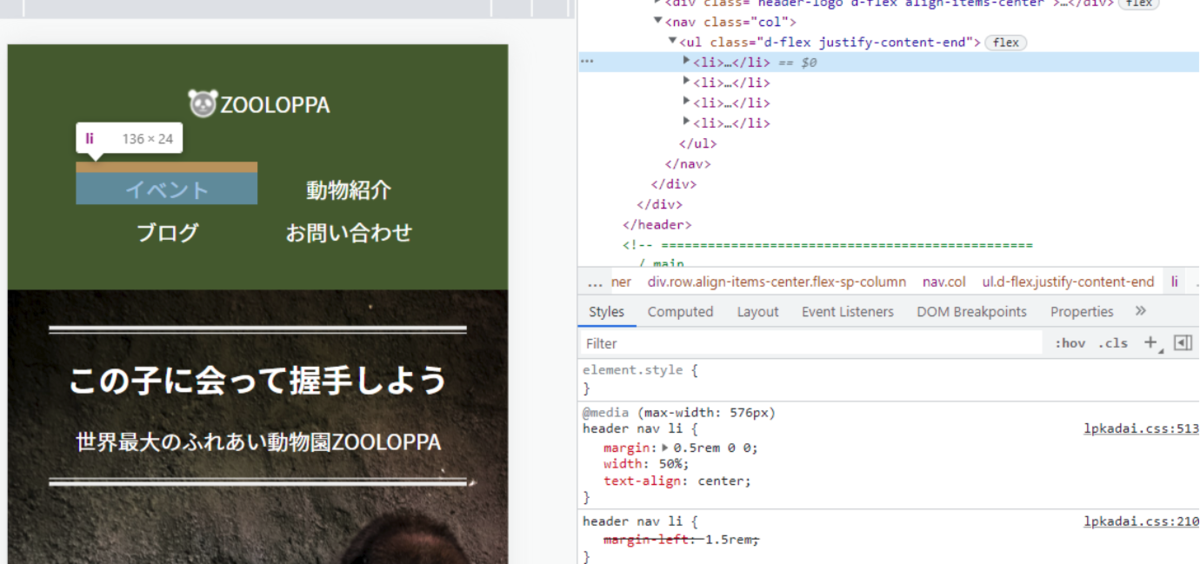The image size is (1200, 564).
Task: Show hidden breadcrumbs via the leading ellipsis
Action: click(x=595, y=283)
